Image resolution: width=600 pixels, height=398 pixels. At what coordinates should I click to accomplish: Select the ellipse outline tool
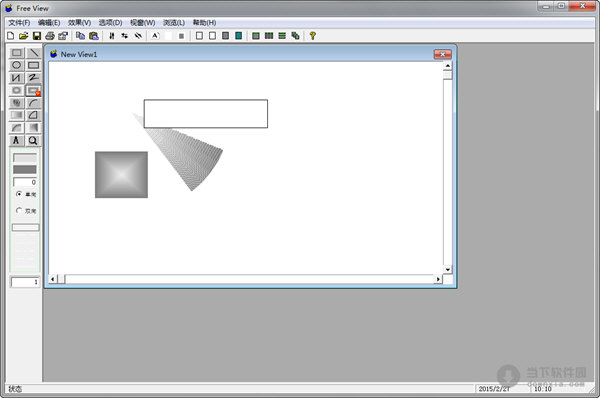pos(16,65)
